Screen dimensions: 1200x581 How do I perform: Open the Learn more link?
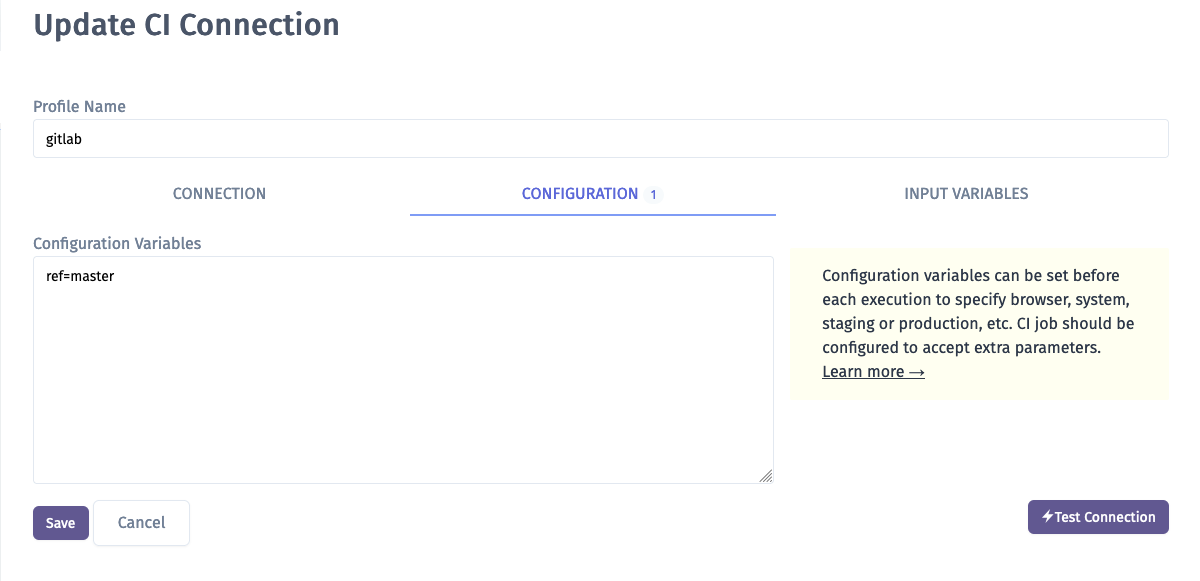(873, 372)
